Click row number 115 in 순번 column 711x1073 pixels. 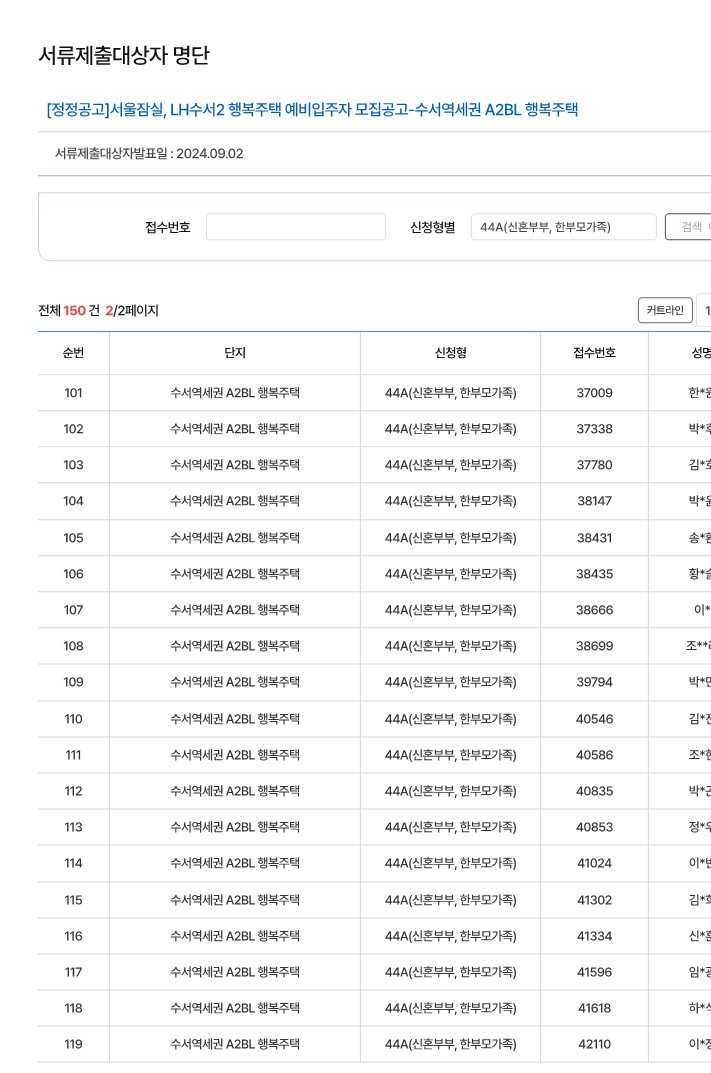(73, 900)
